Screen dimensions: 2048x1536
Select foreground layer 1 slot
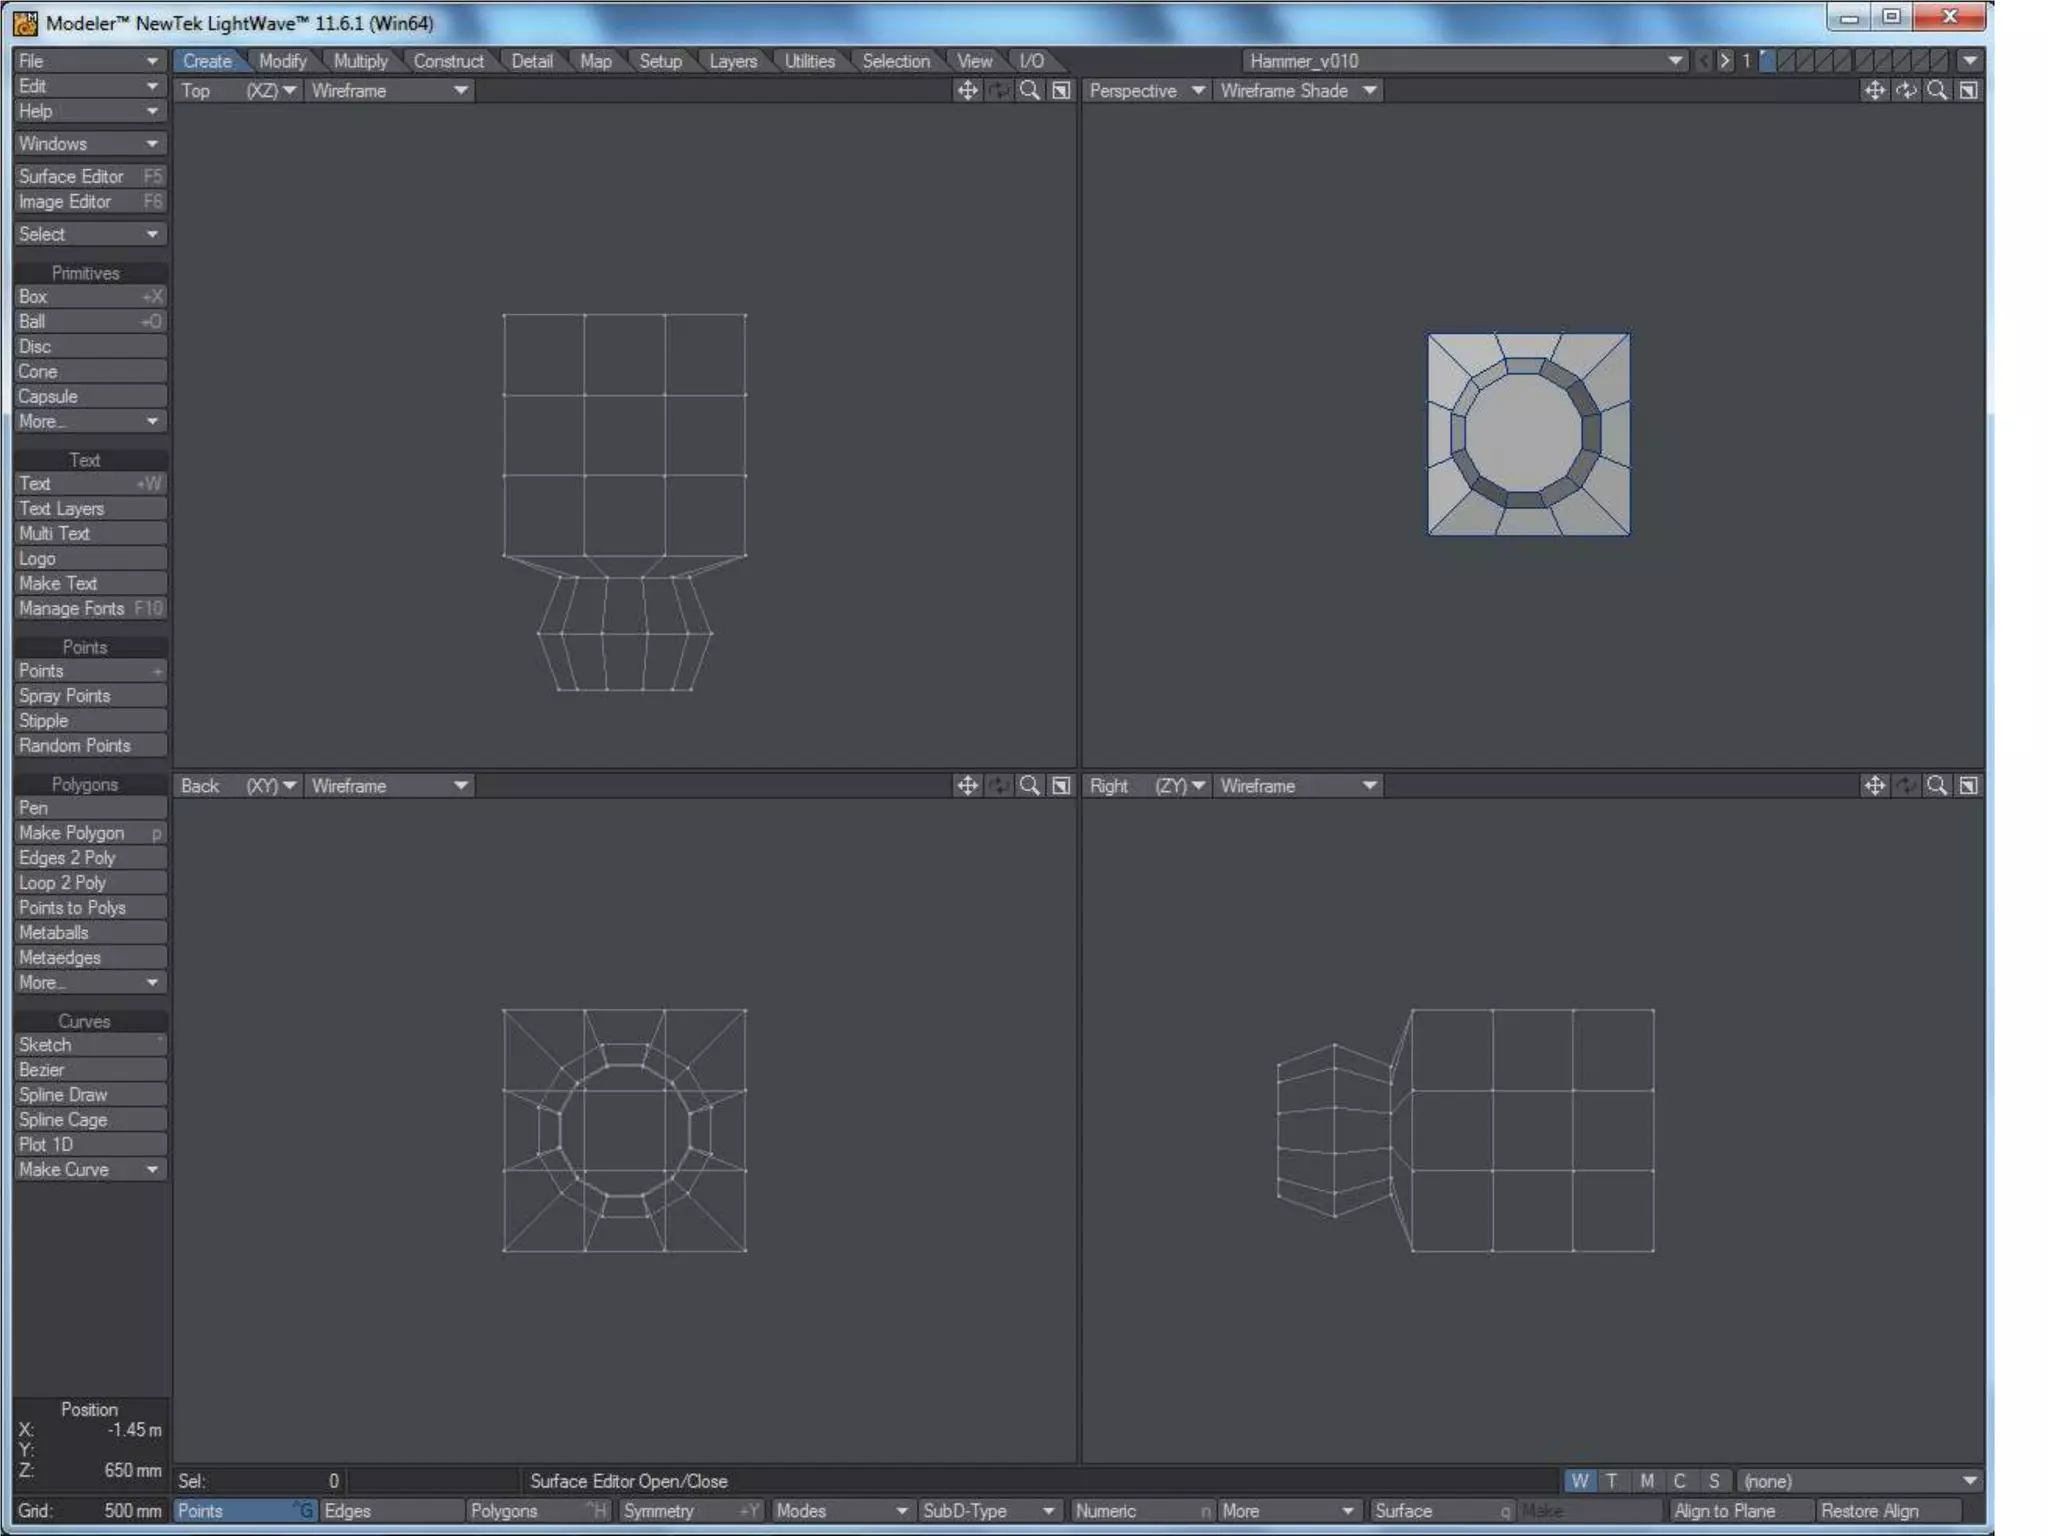tap(1769, 61)
